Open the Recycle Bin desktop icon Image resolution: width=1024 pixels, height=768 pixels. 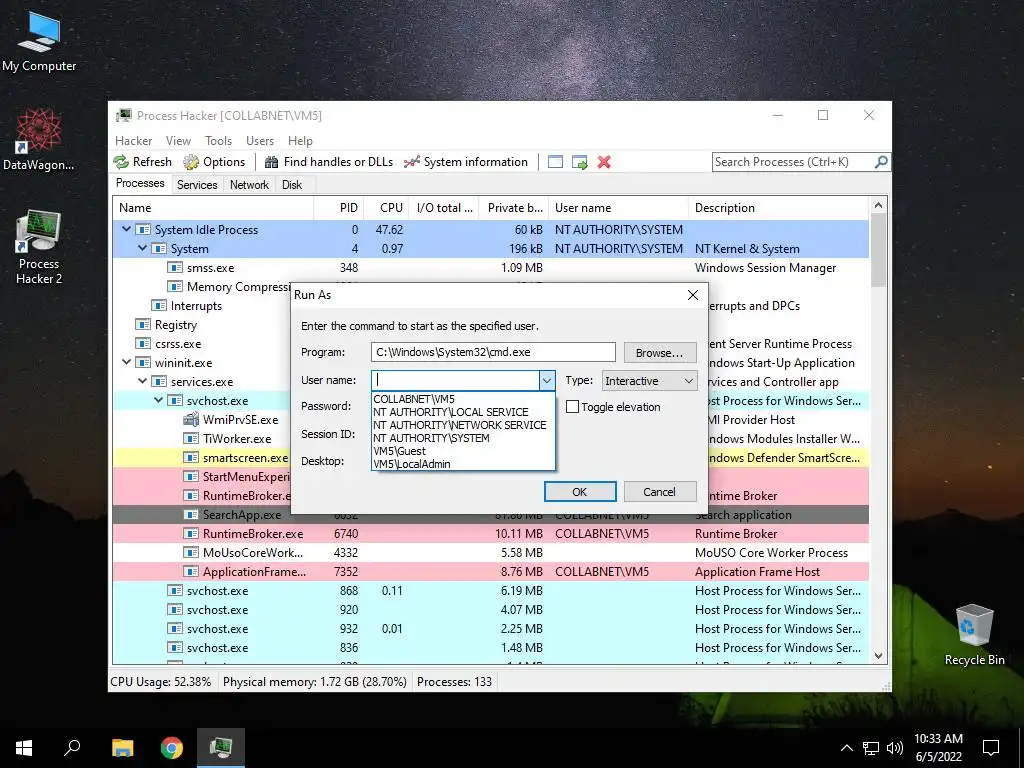pos(974,635)
